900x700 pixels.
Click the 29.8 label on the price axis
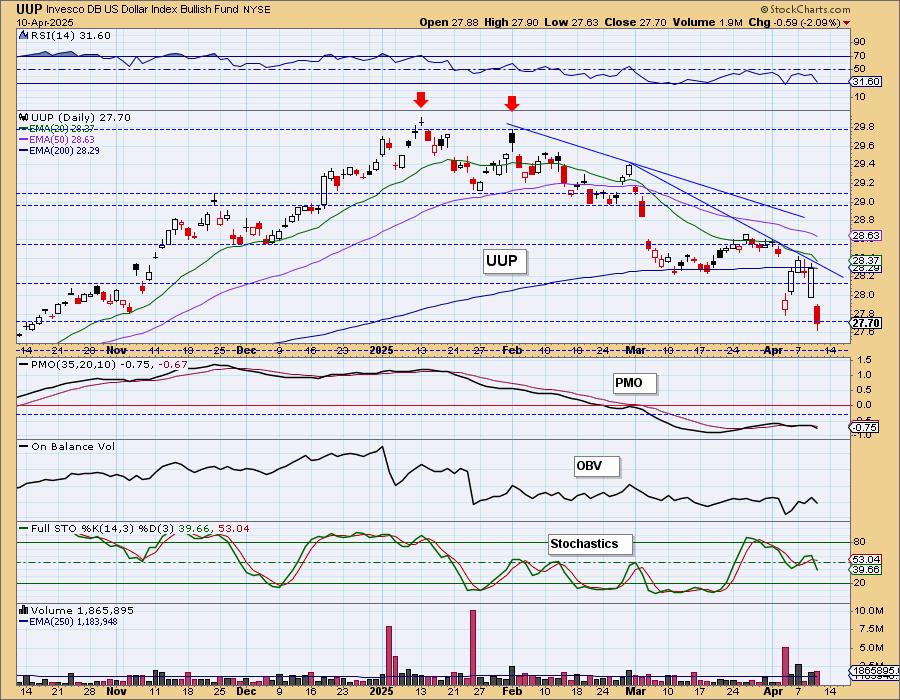864,127
